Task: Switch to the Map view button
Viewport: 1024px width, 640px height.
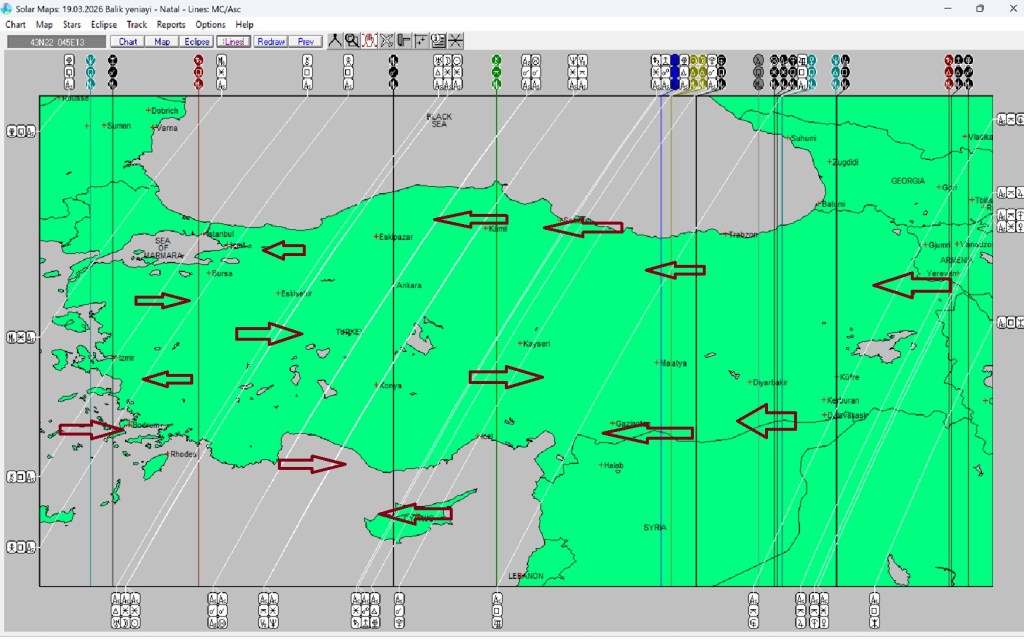Action: coord(161,42)
